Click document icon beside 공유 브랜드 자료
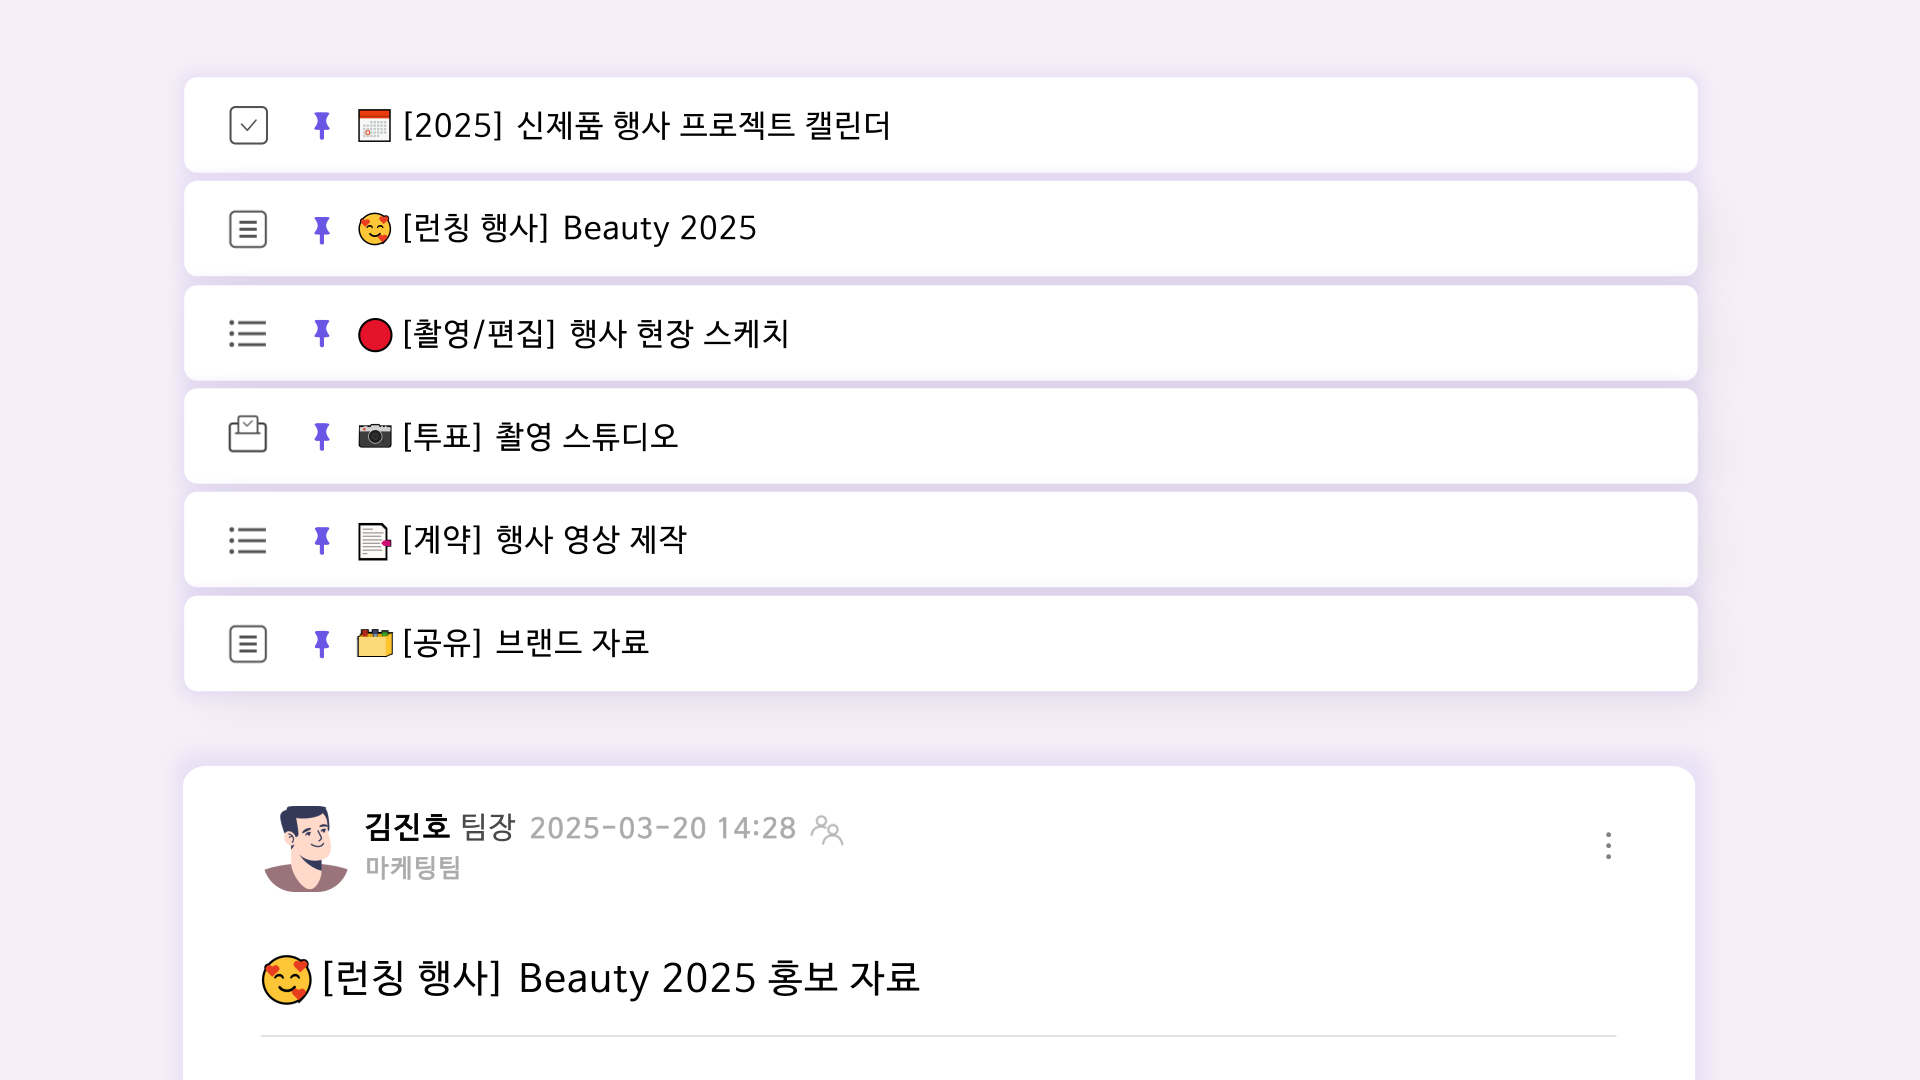1920x1080 pixels. coord(248,644)
